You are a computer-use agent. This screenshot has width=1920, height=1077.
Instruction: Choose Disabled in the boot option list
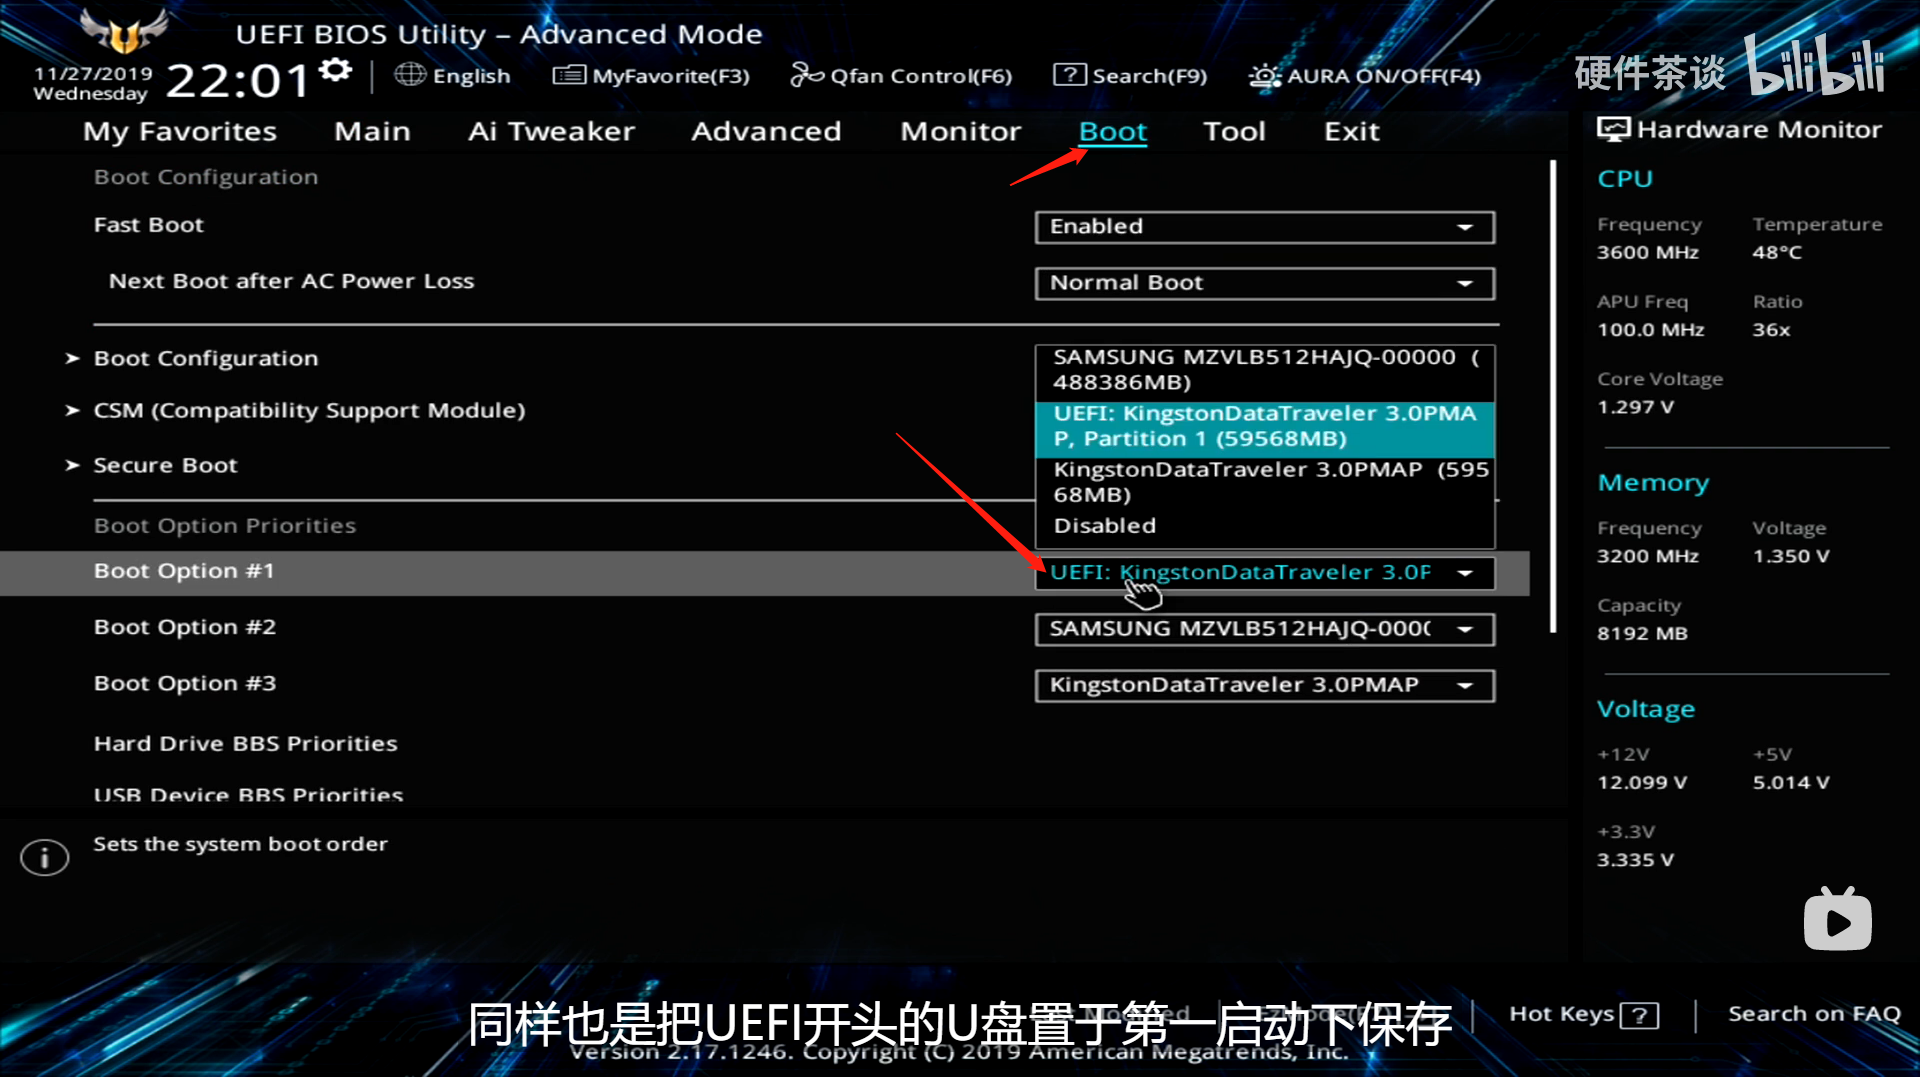(x=1265, y=526)
